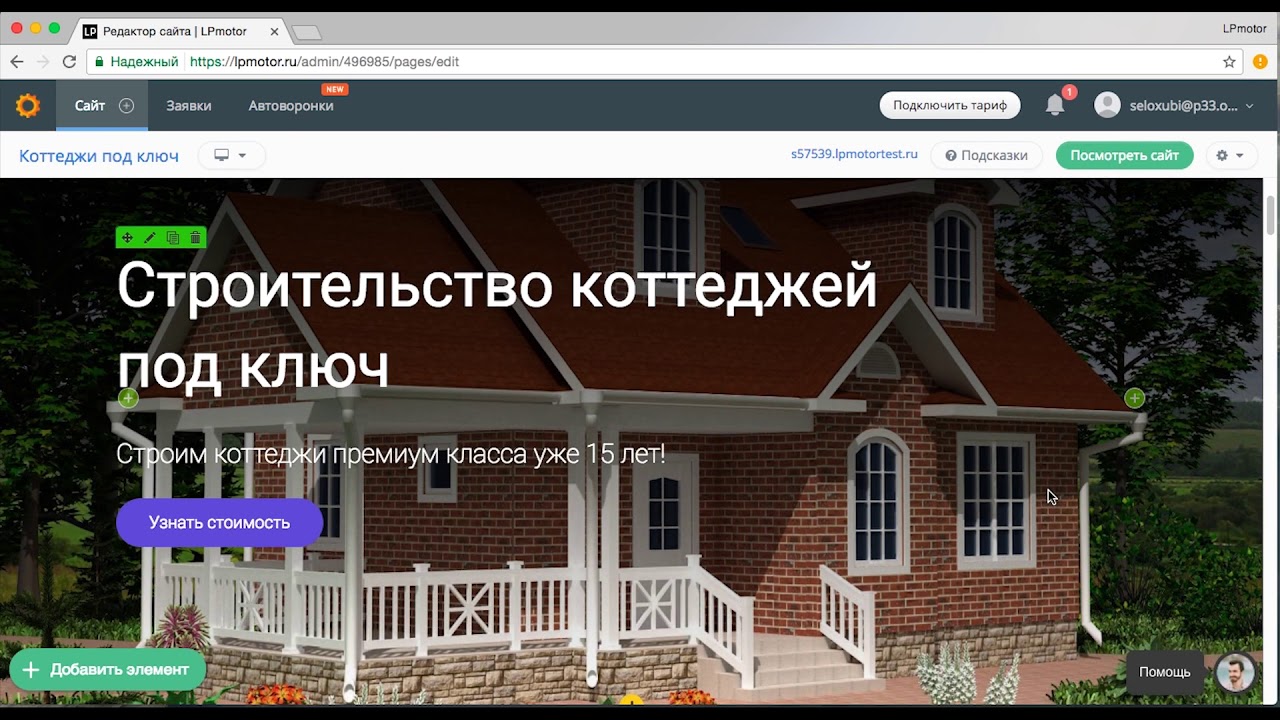Screen dimensions: 1280x720
Task: Click the browser address bar
Action: [x=700, y=62]
